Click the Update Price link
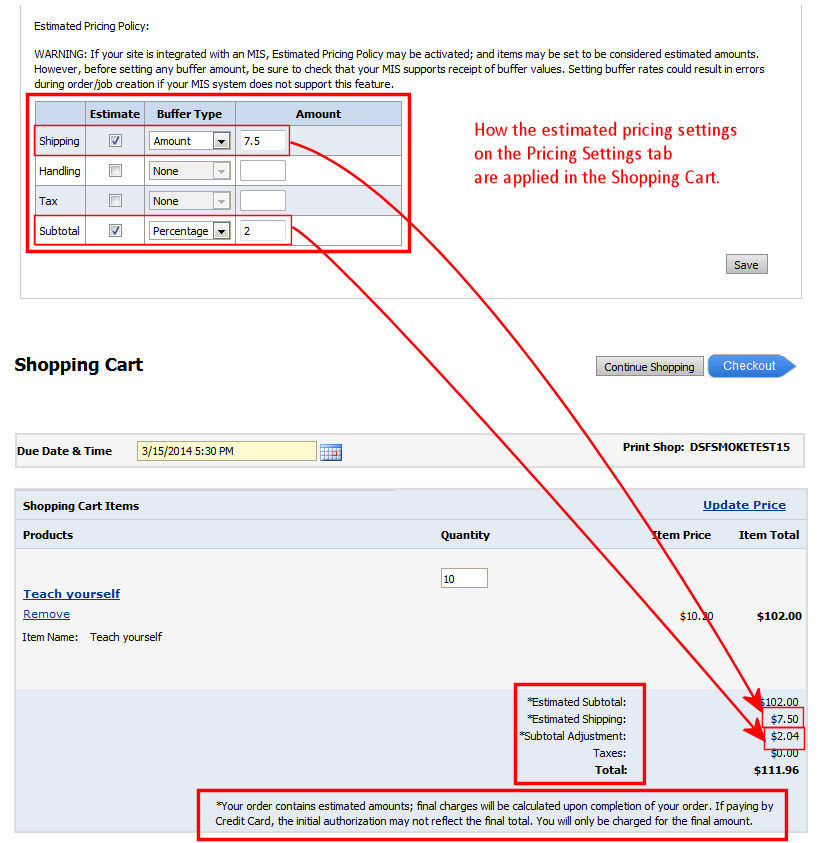Image resolution: width=820 pixels, height=843 pixels. click(744, 505)
